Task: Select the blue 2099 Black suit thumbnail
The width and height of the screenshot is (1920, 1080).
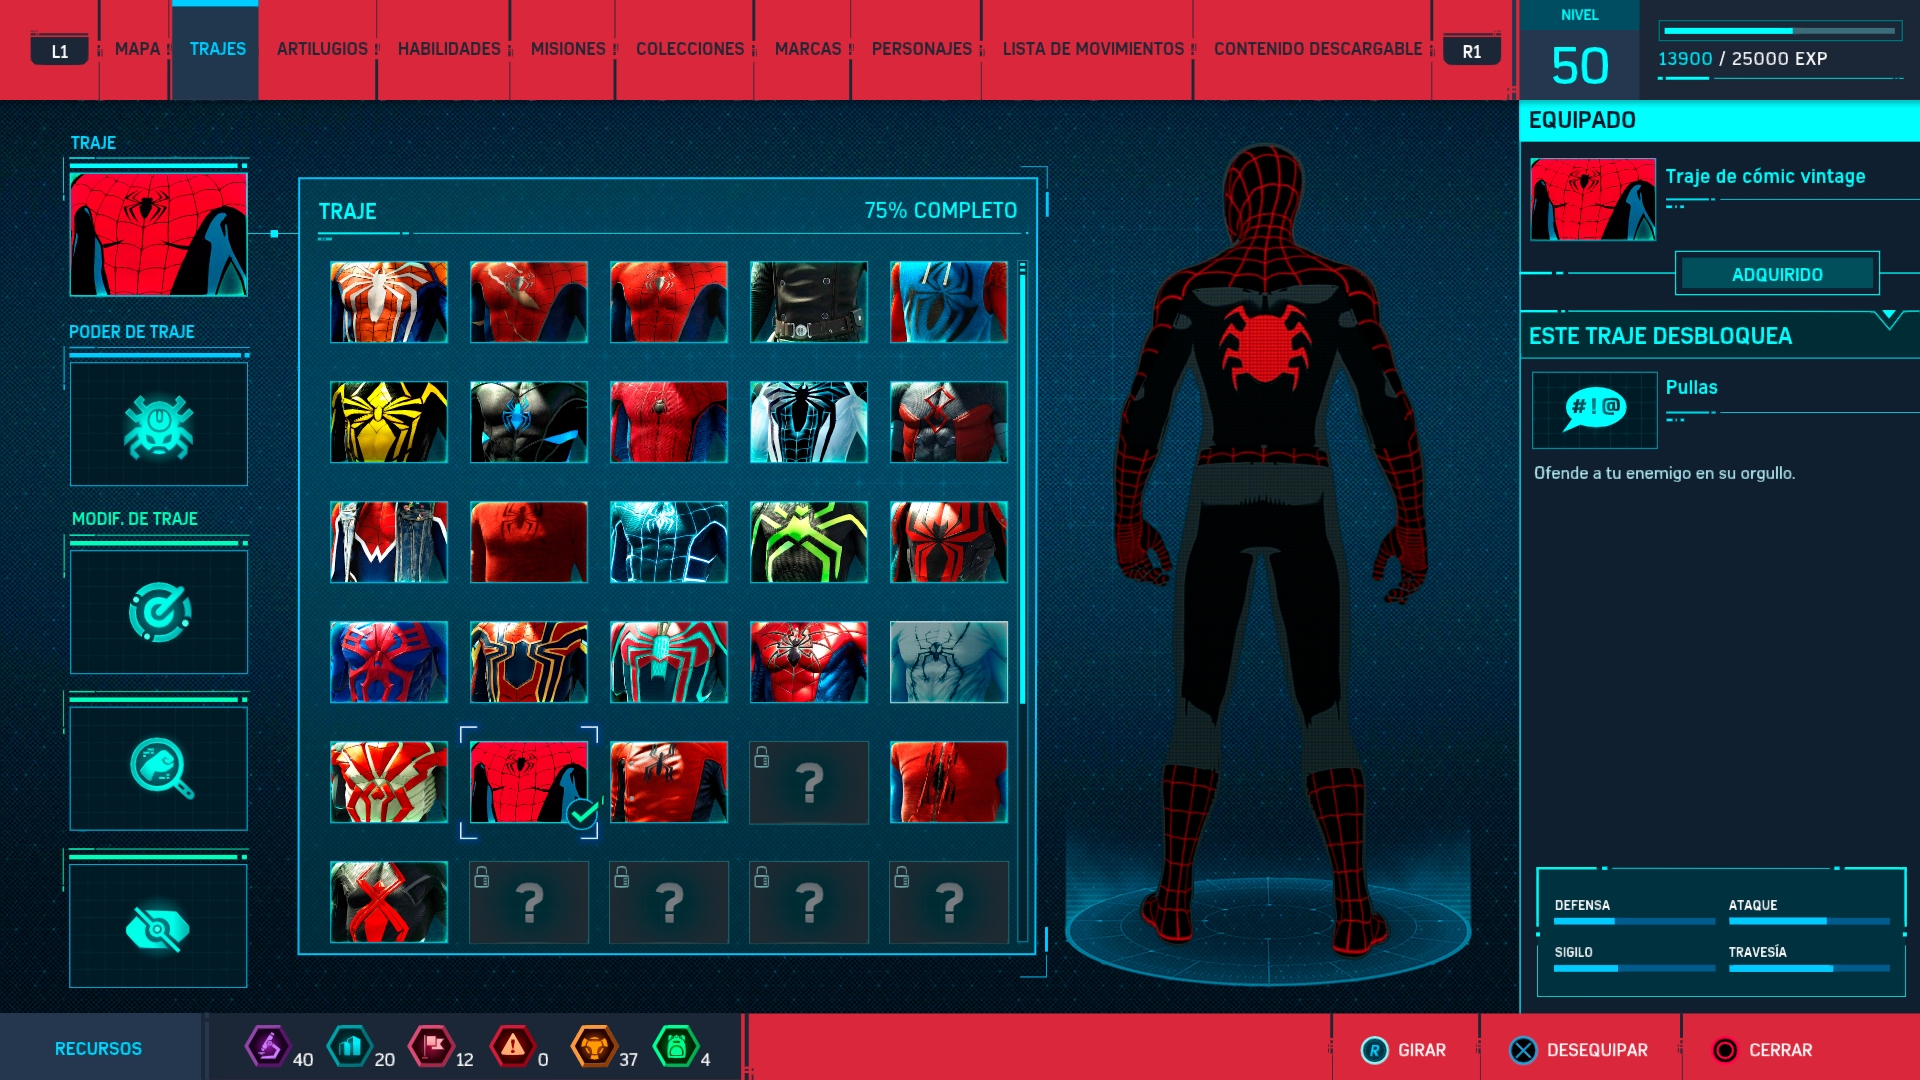Action: [x=389, y=662]
